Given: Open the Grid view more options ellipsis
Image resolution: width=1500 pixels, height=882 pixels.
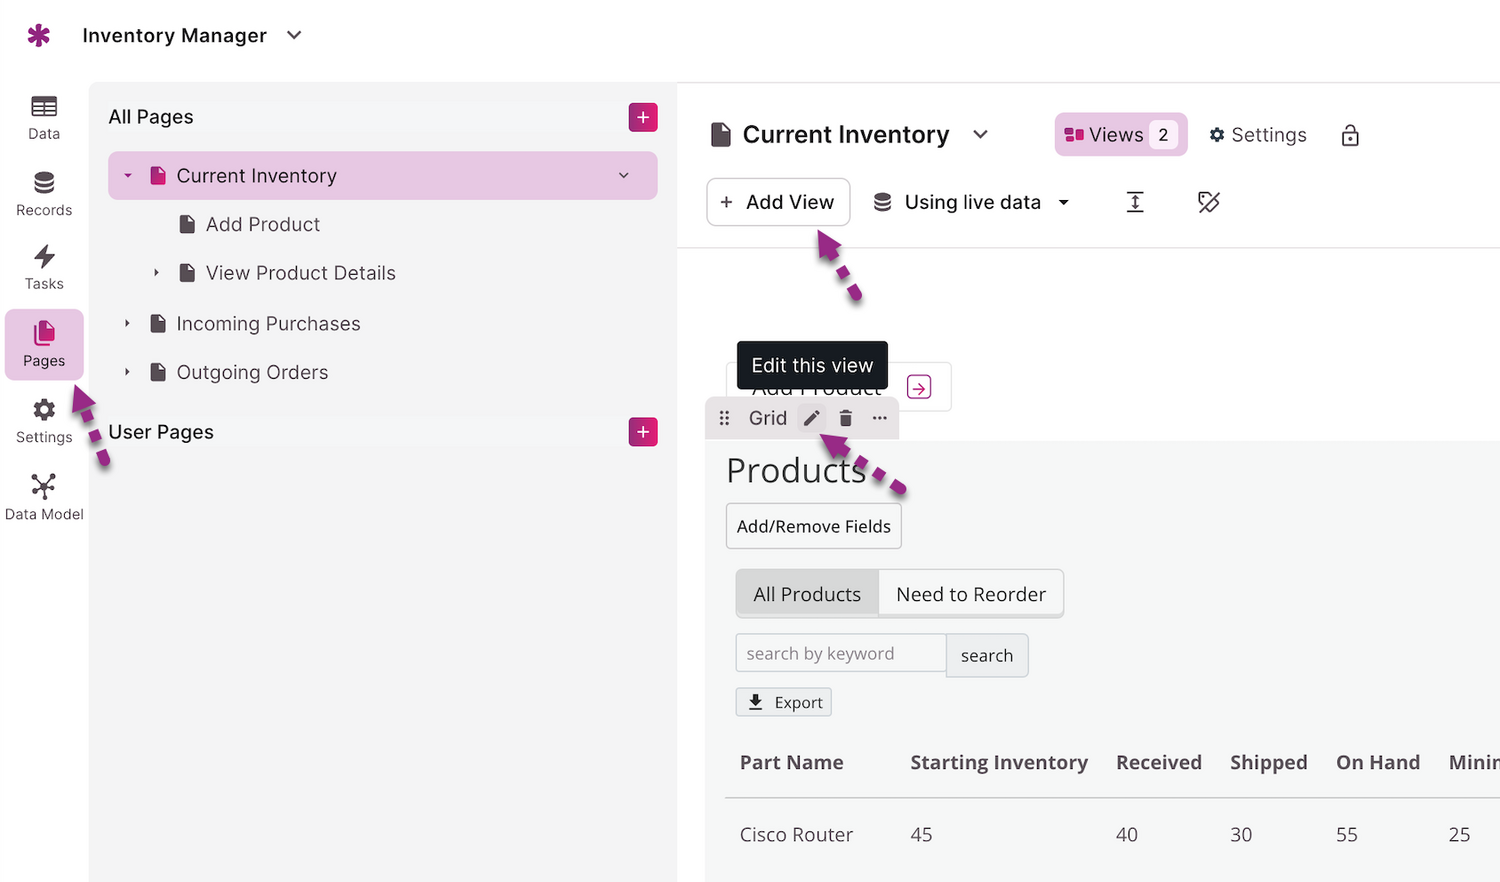Looking at the screenshot, I should 879,418.
